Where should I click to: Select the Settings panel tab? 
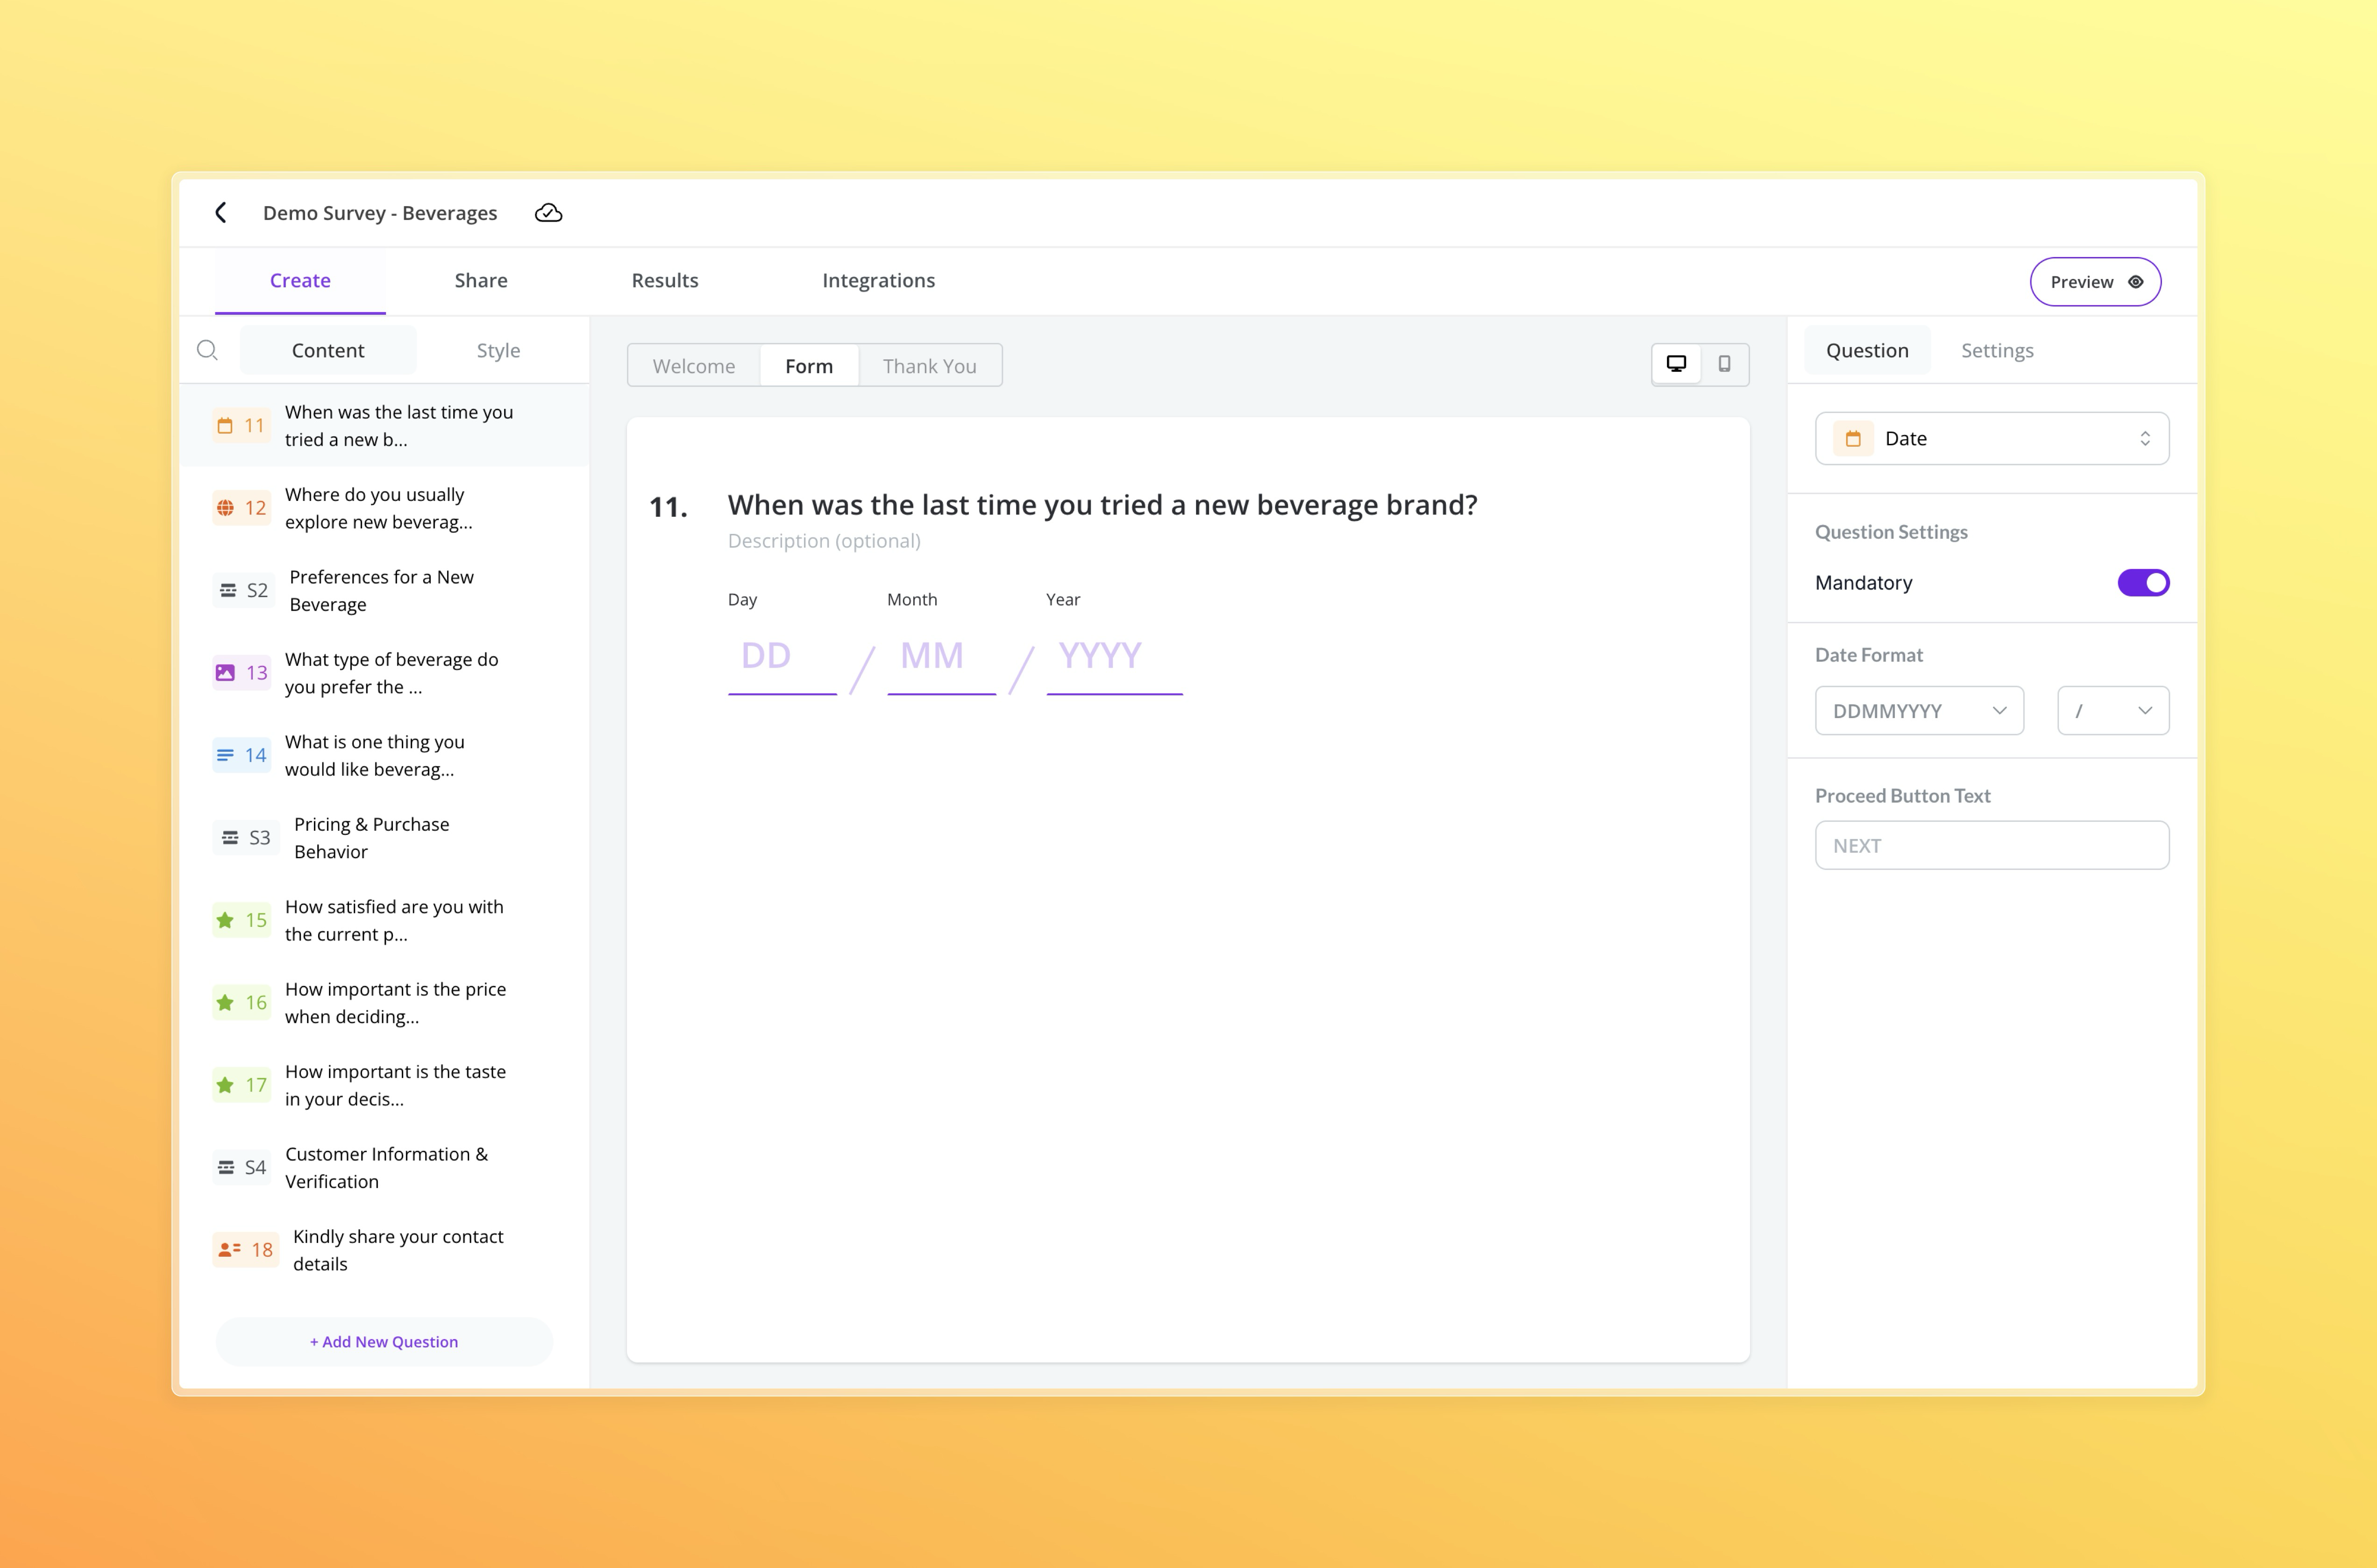pos(1997,351)
